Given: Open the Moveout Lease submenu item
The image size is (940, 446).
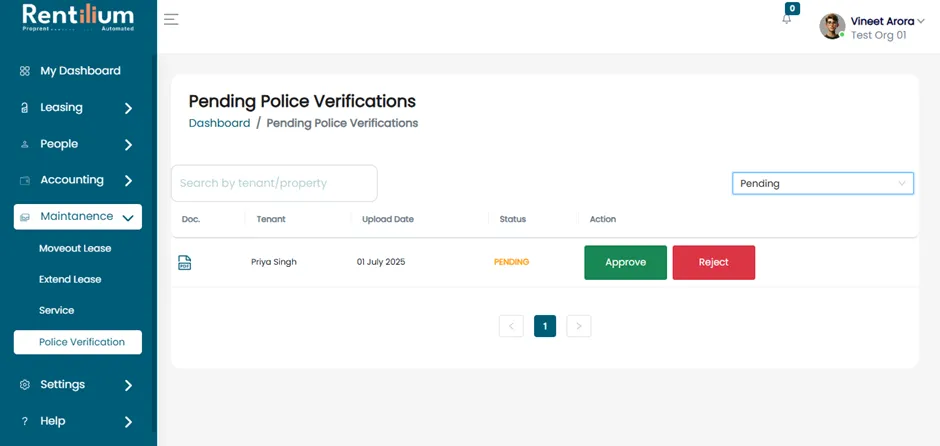Looking at the screenshot, I should [x=75, y=248].
